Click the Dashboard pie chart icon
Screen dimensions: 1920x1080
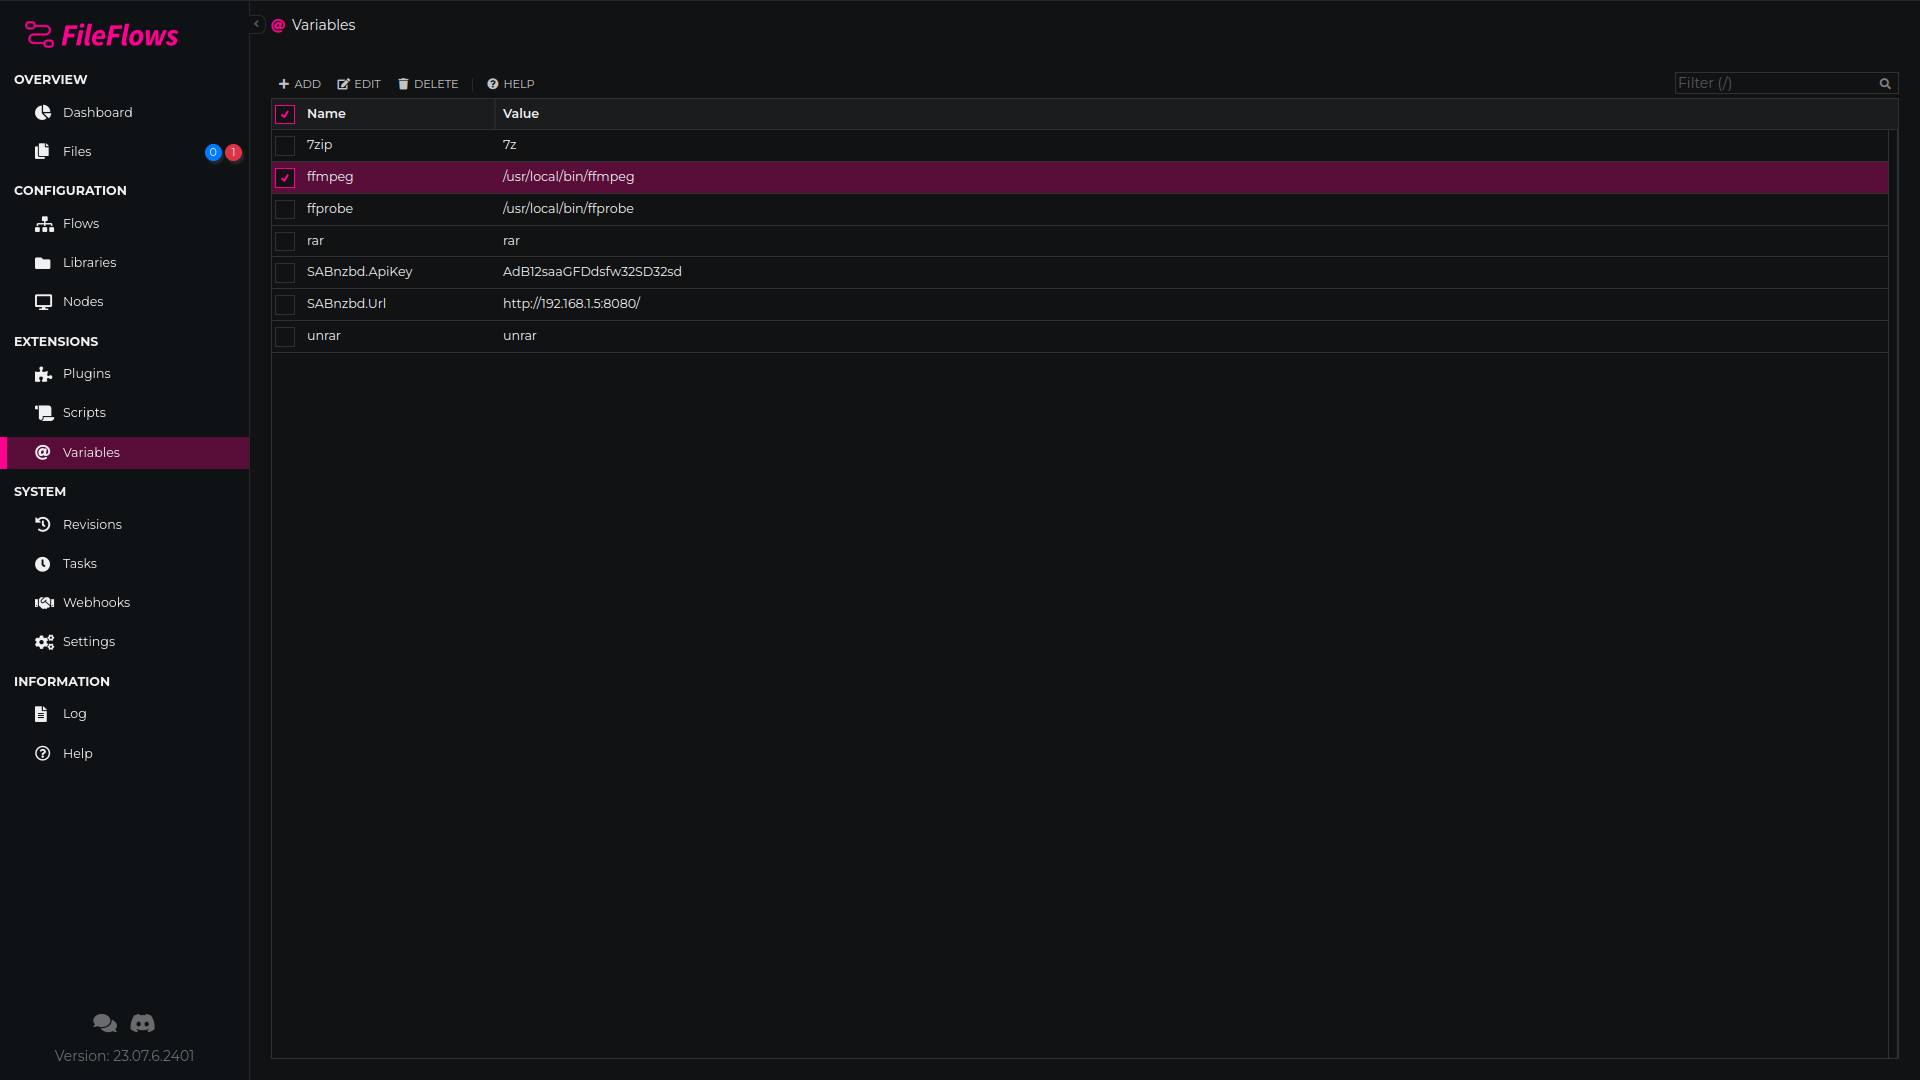(43, 112)
